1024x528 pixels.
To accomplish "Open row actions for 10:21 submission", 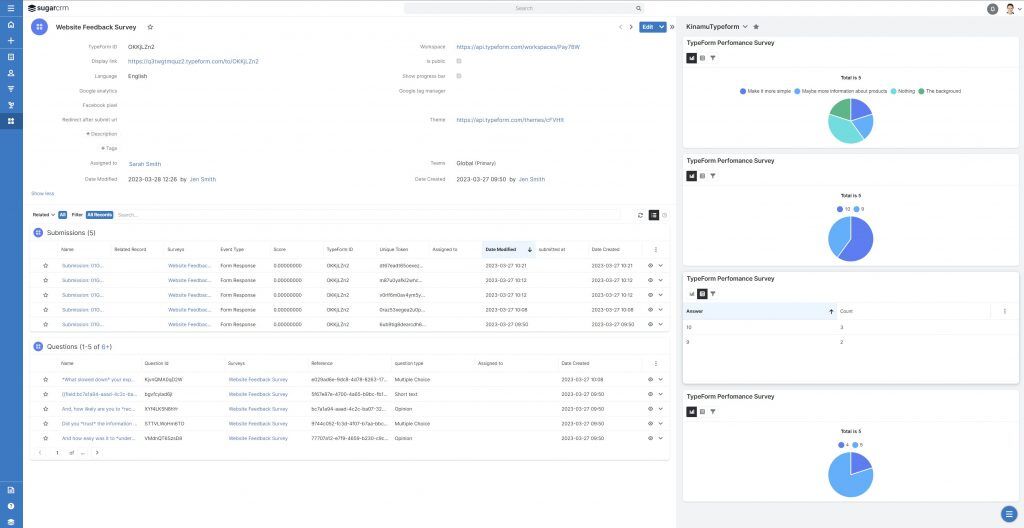I will (x=660, y=266).
